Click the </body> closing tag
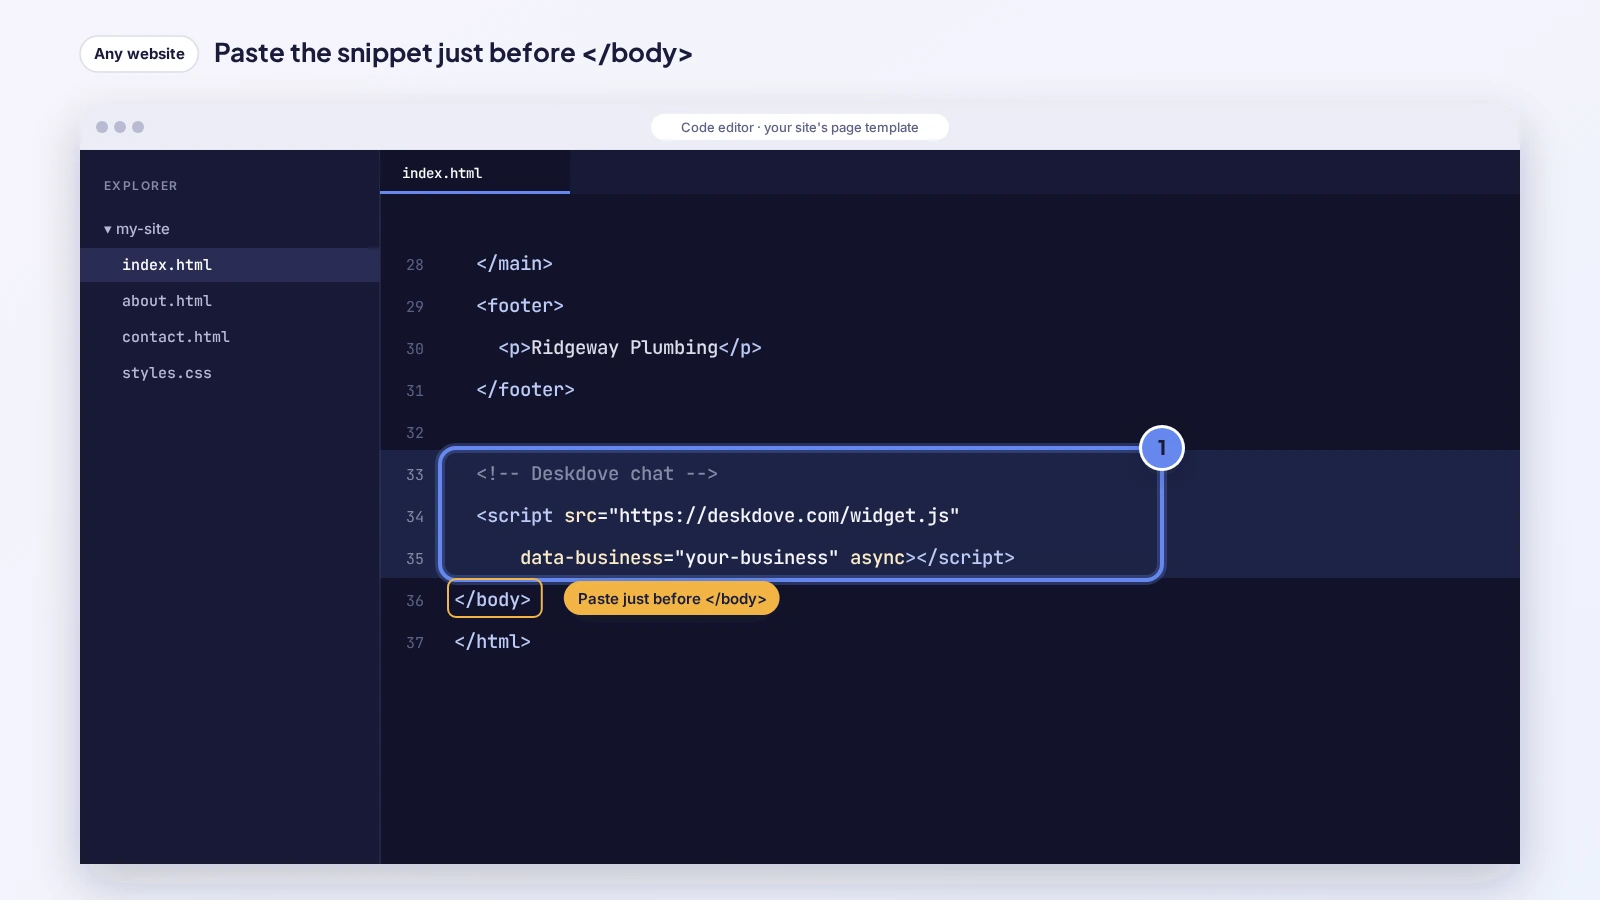 coord(493,600)
